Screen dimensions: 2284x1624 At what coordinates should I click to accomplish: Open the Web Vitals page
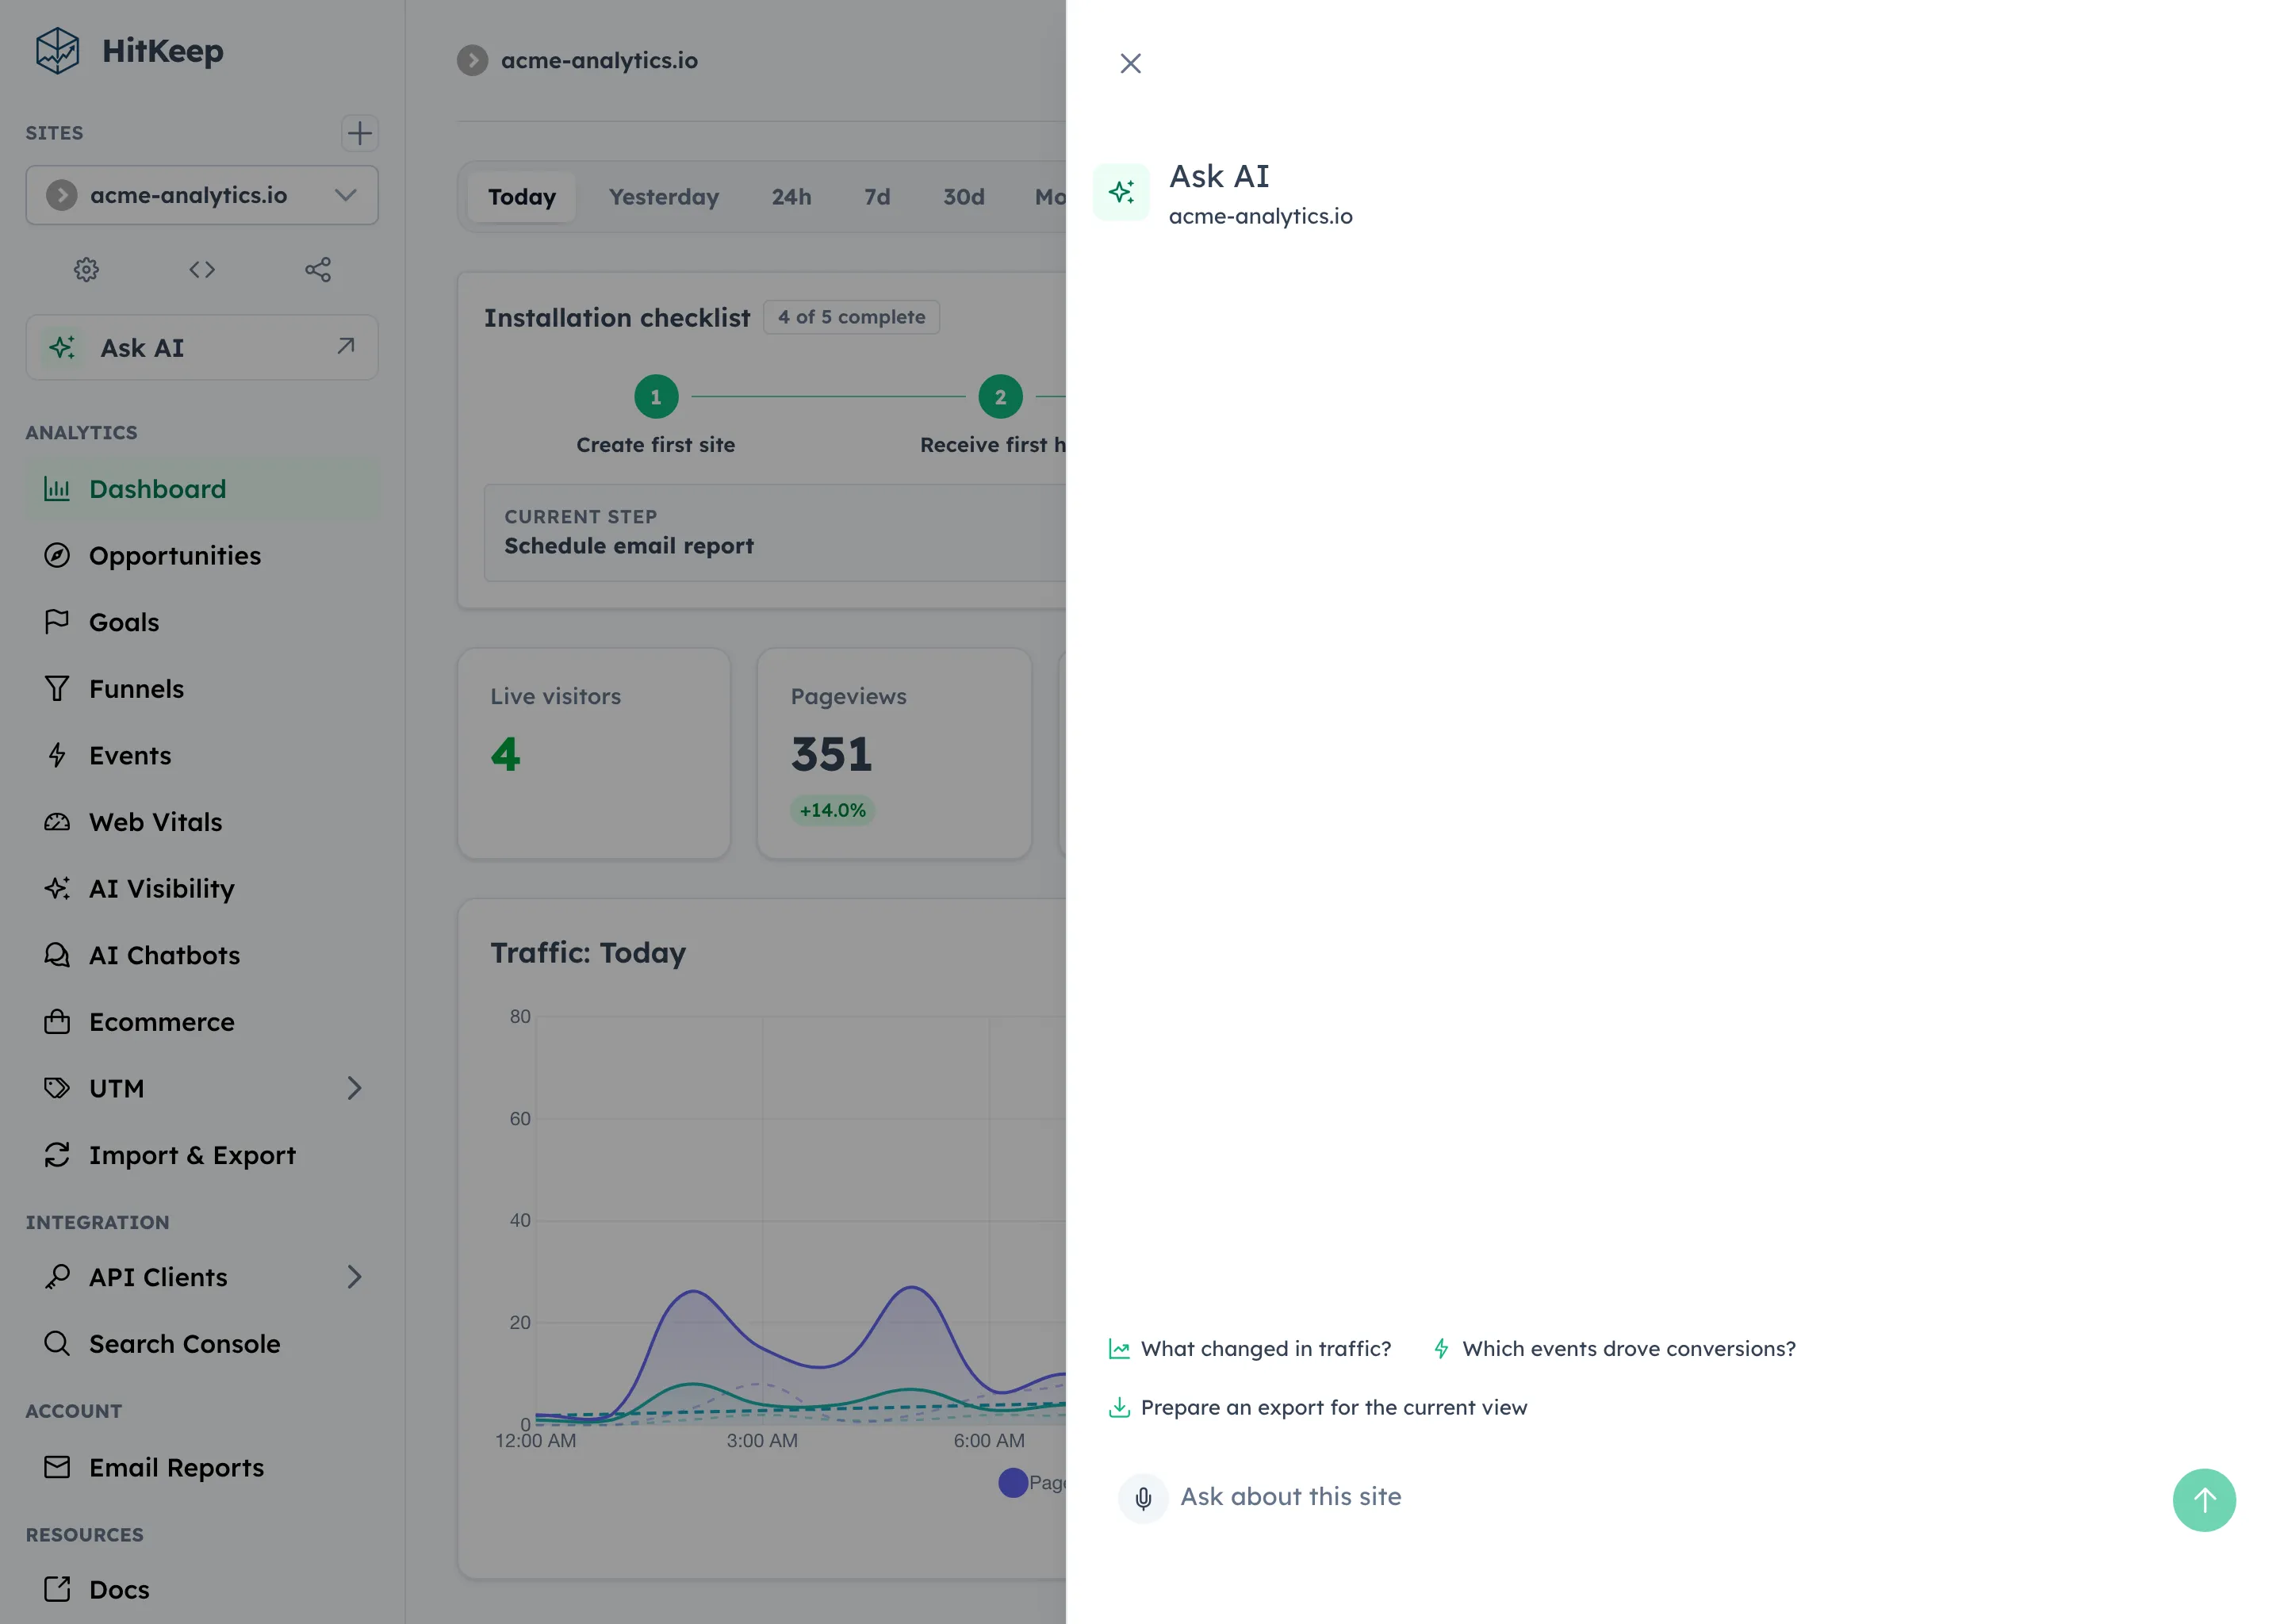(x=202, y=822)
